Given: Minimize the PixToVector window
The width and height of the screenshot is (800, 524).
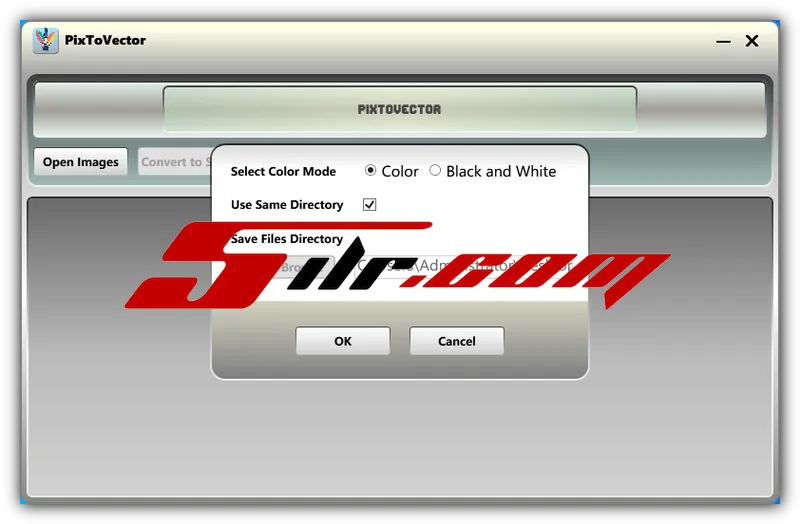Looking at the screenshot, I should [723, 41].
